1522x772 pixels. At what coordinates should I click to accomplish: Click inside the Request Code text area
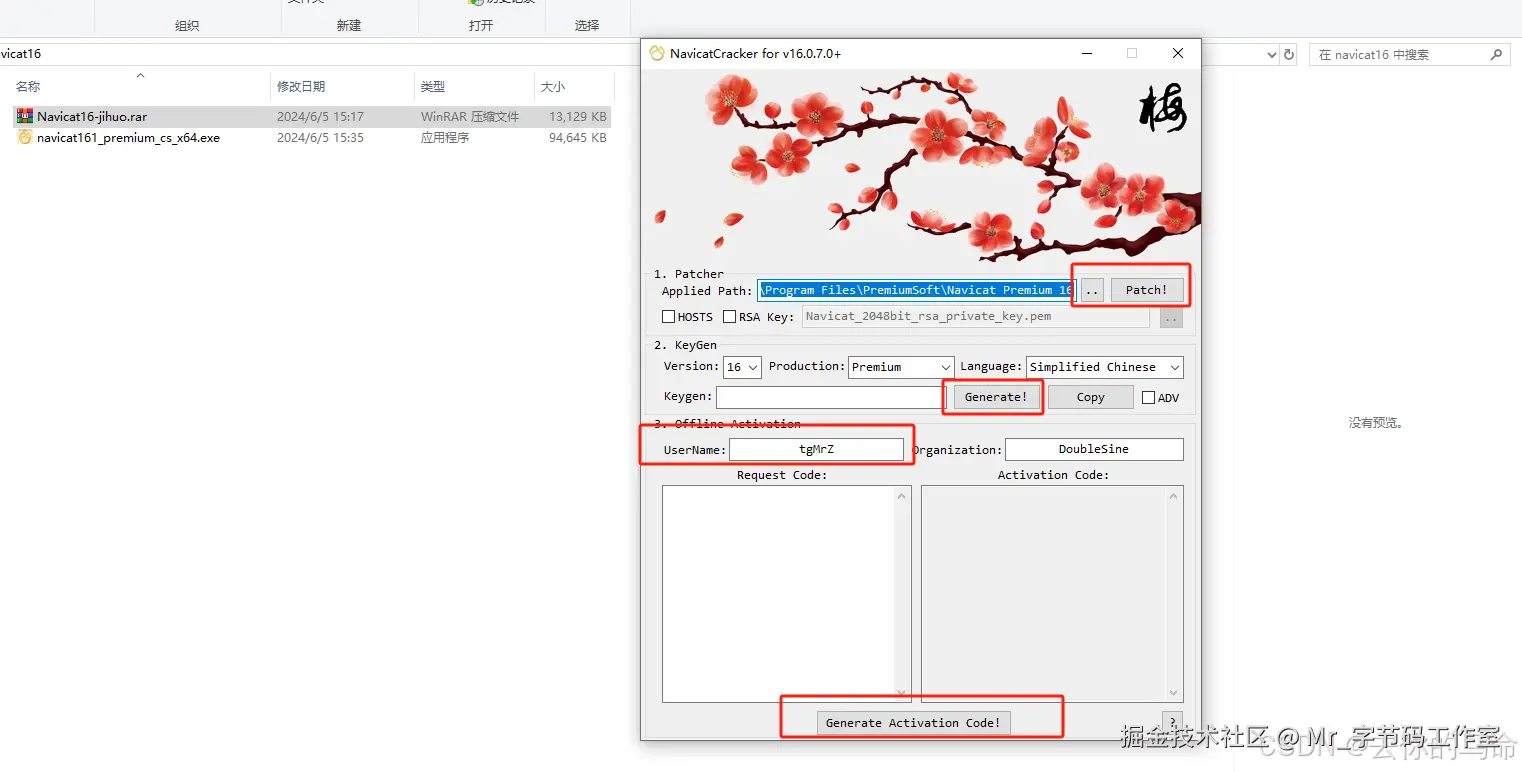pyautogui.click(x=779, y=594)
